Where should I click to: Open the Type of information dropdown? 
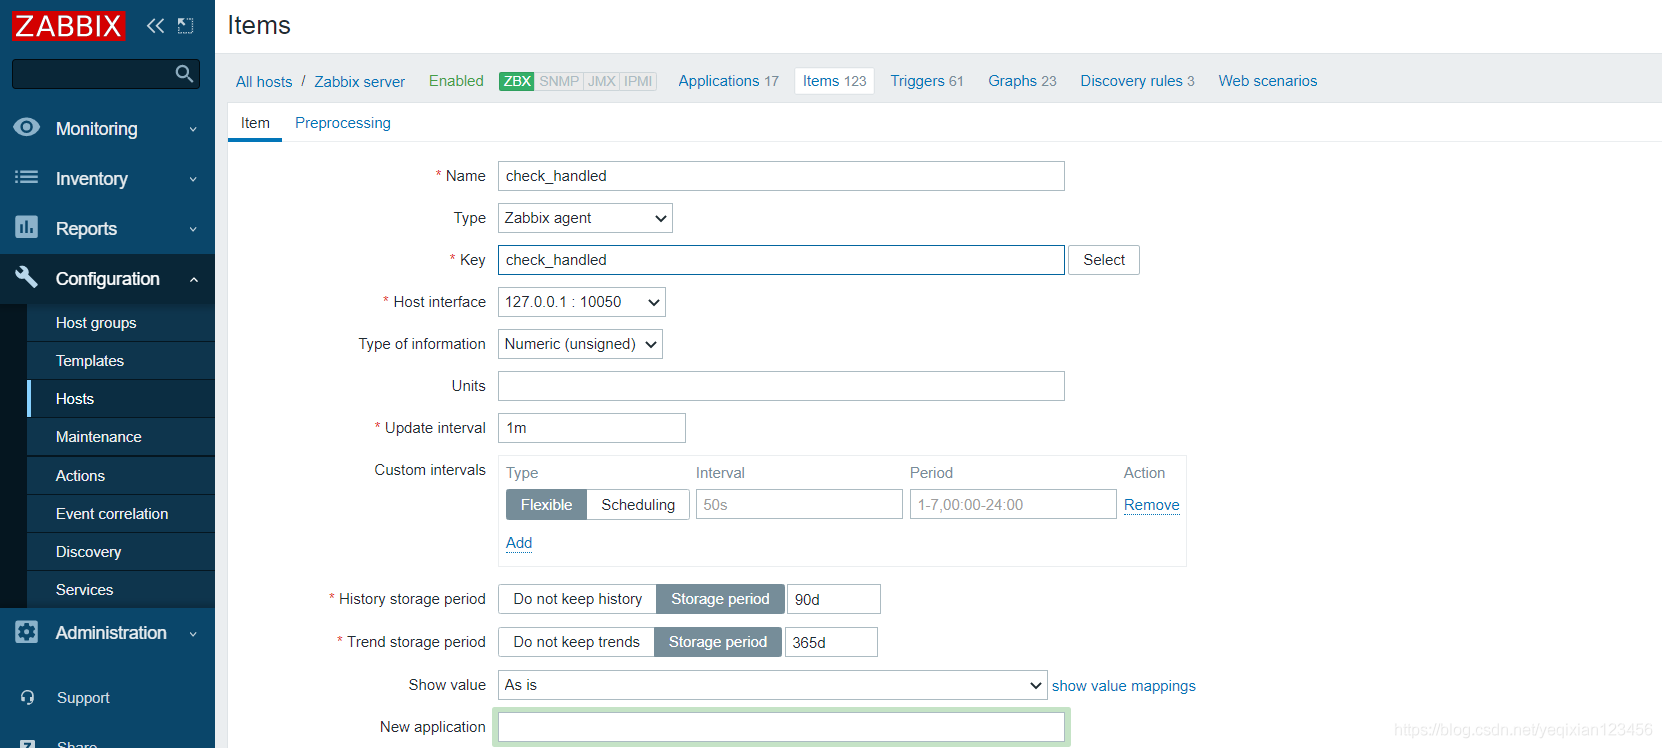pos(580,344)
